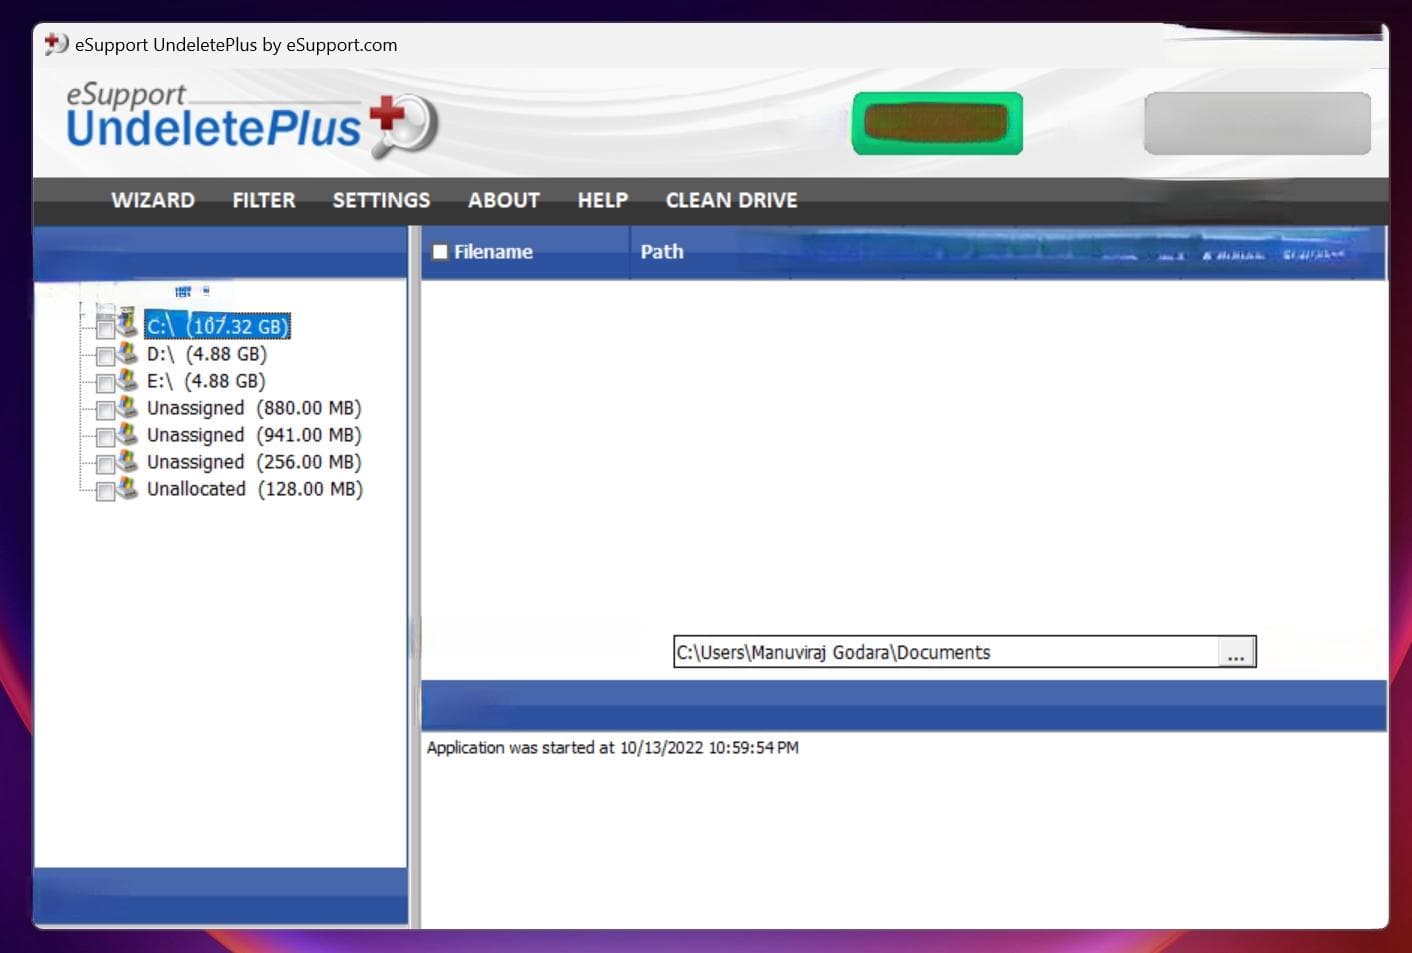This screenshot has height=953, width=1412.
Task: Tick the Unallocated (128.00 MB) checkbox
Action: (105, 491)
